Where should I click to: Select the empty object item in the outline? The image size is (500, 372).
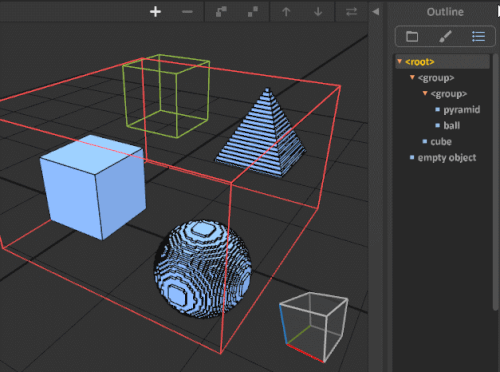(x=447, y=158)
